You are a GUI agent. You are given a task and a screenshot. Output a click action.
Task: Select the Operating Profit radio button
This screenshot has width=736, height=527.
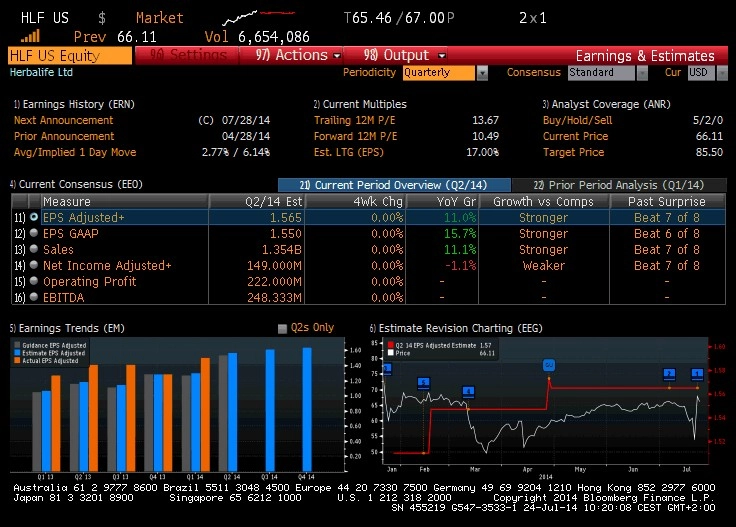[34, 281]
